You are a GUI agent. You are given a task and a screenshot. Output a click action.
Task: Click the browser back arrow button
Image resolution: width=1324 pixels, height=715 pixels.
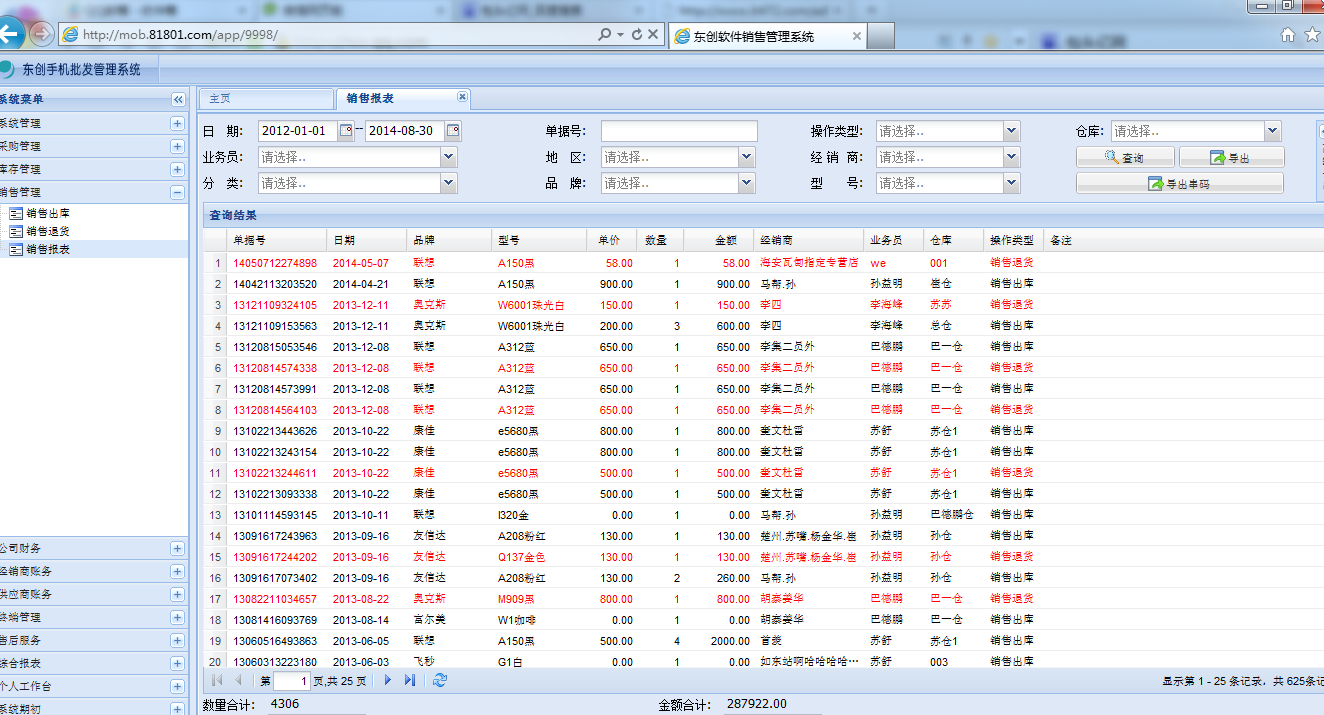coord(10,34)
